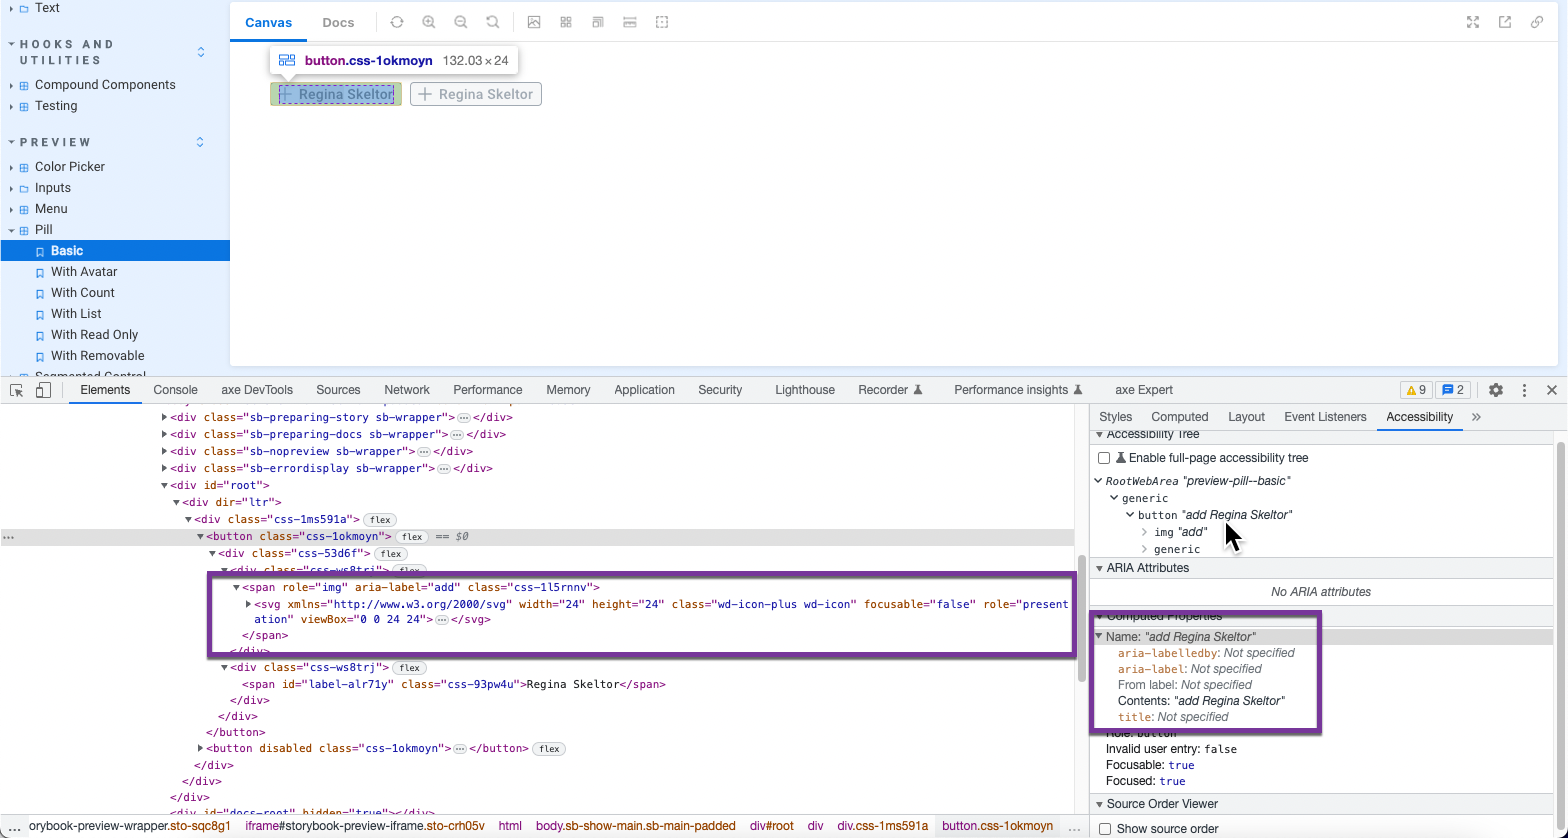Expand the img "add" accessibility node
The width and height of the screenshot is (1568, 838).
pos(1144,532)
